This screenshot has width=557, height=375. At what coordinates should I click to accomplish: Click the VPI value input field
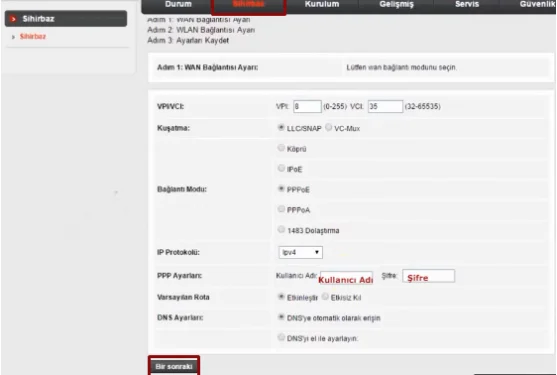pyautogui.click(x=307, y=107)
